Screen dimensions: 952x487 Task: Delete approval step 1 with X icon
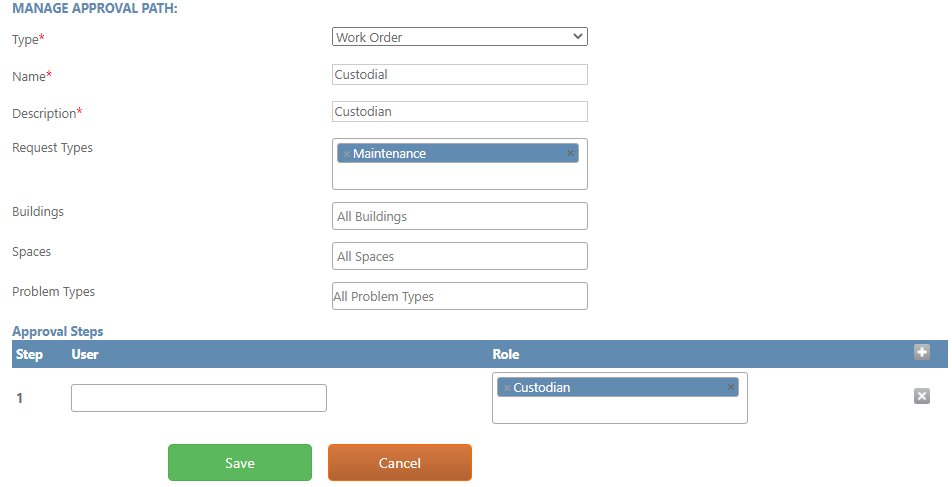point(922,397)
